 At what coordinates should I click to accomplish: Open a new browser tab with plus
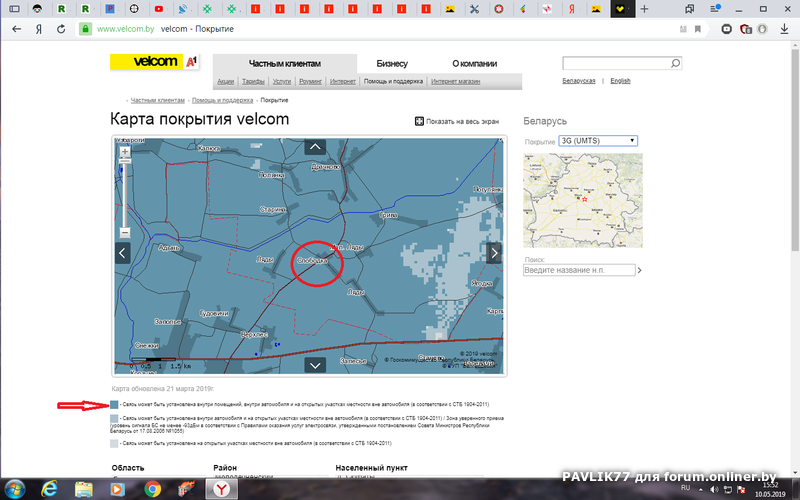coord(644,9)
